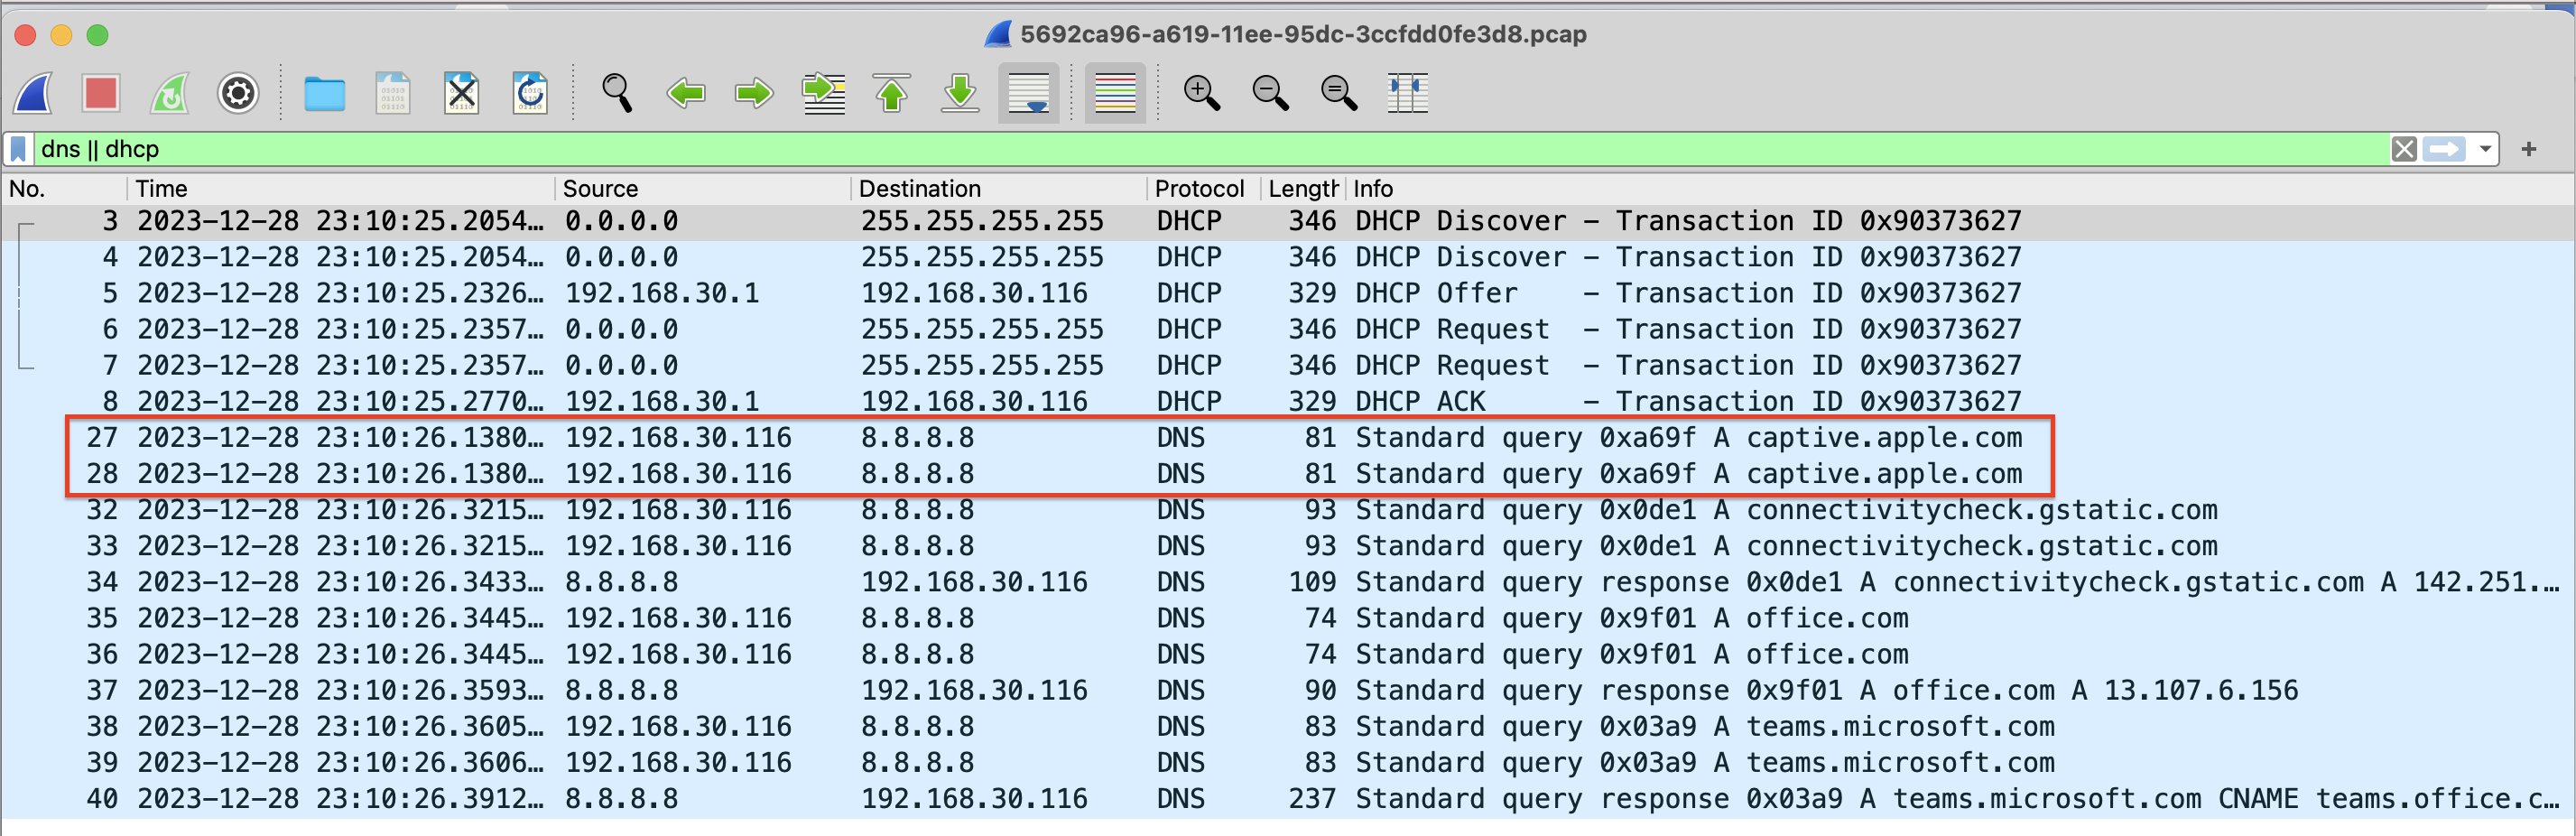The height and width of the screenshot is (836, 2576).
Task: Reload this capture file
Action: coord(530,94)
